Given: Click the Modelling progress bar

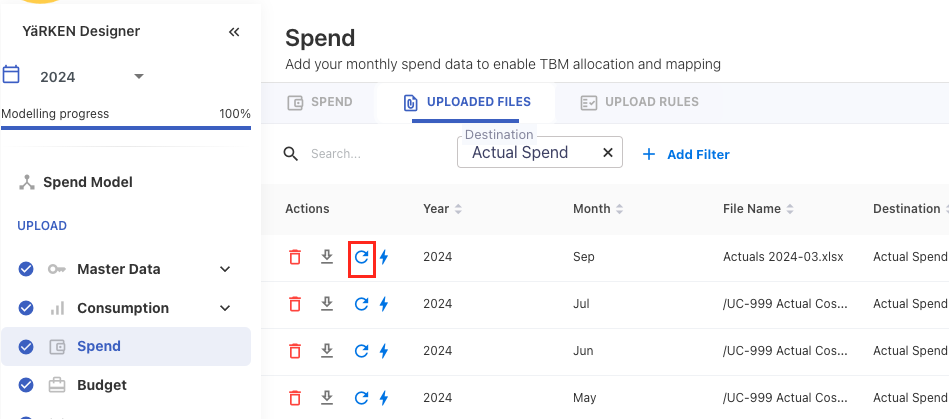Looking at the screenshot, I should click(x=126, y=128).
